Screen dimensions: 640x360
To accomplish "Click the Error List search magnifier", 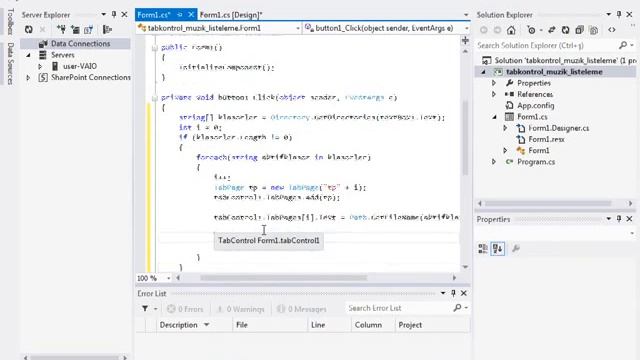I will coord(458,308).
